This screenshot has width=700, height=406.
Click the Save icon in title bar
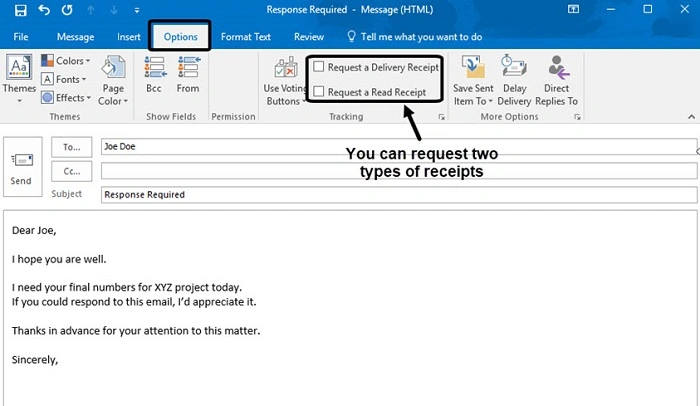21,10
